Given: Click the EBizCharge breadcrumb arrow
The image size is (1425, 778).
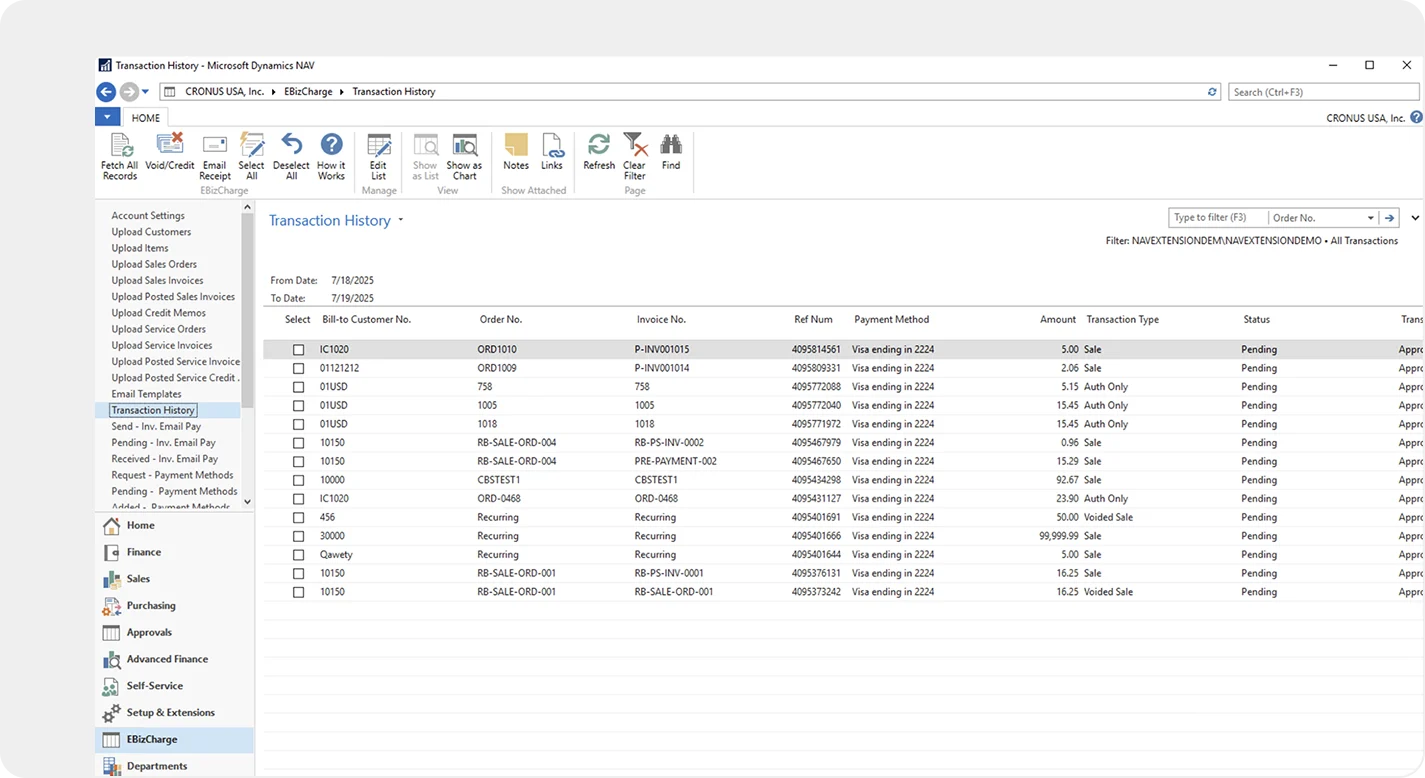Looking at the screenshot, I should [x=343, y=92].
